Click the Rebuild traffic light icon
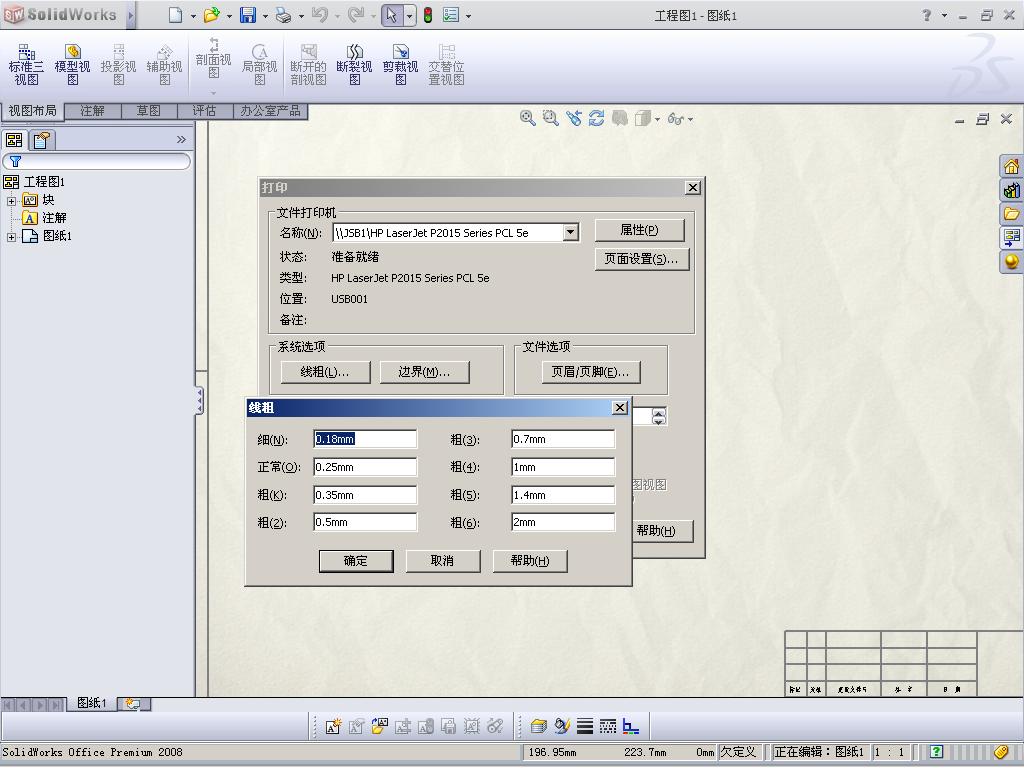 [x=428, y=15]
